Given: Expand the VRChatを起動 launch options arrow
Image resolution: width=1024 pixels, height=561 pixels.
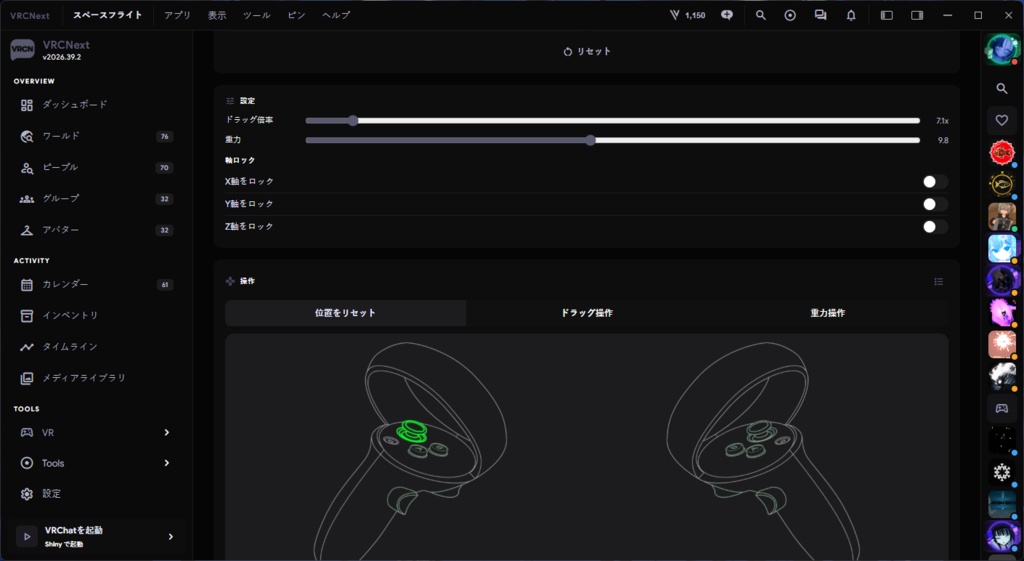Looking at the screenshot, I should point(170,537).
